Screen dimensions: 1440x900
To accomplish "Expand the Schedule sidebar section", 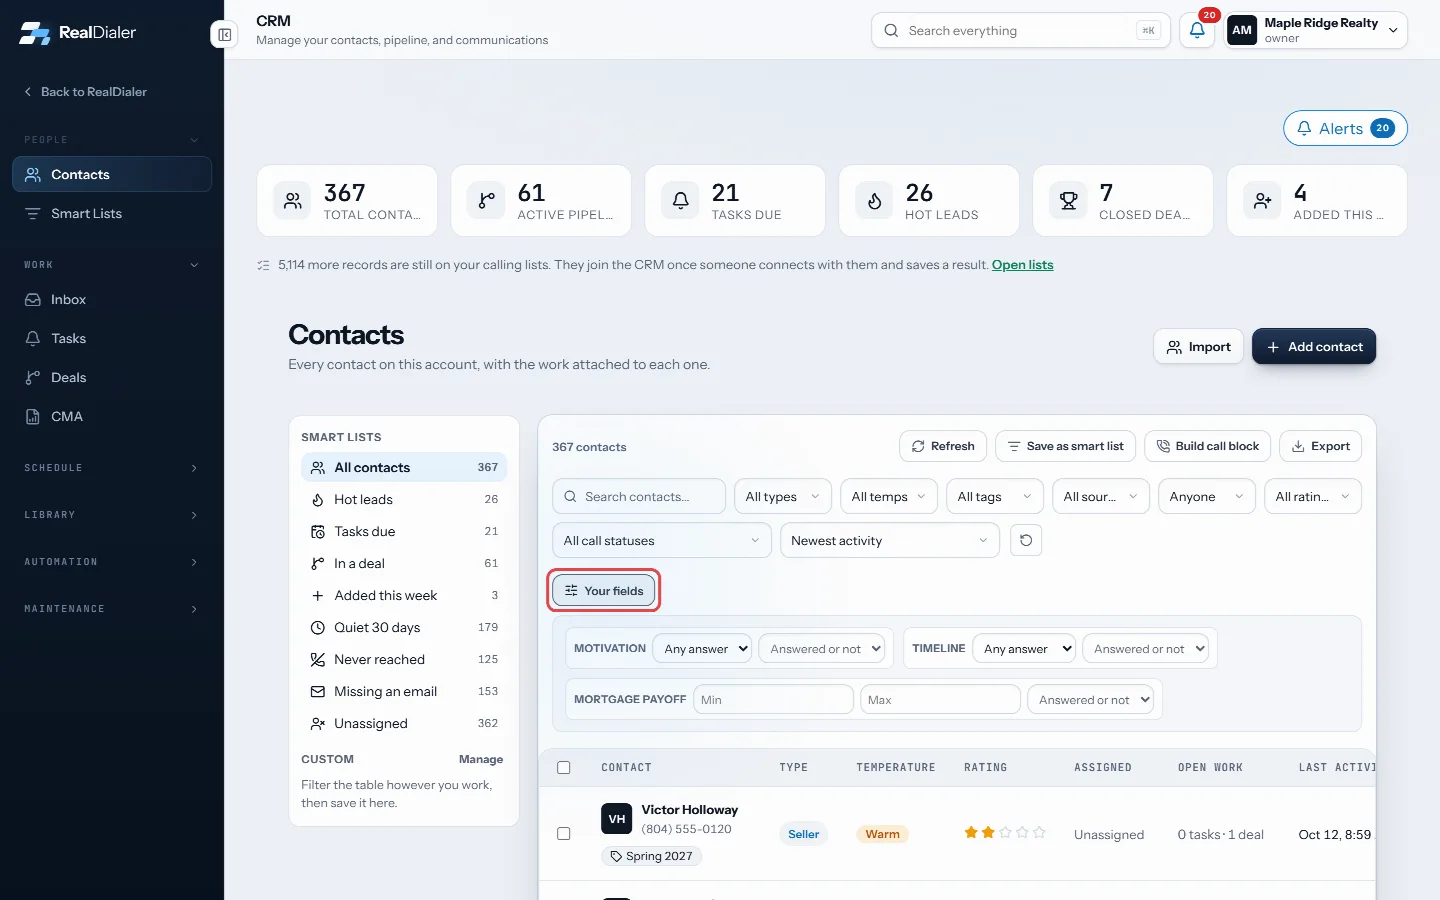I will click(x=112, y=468).
